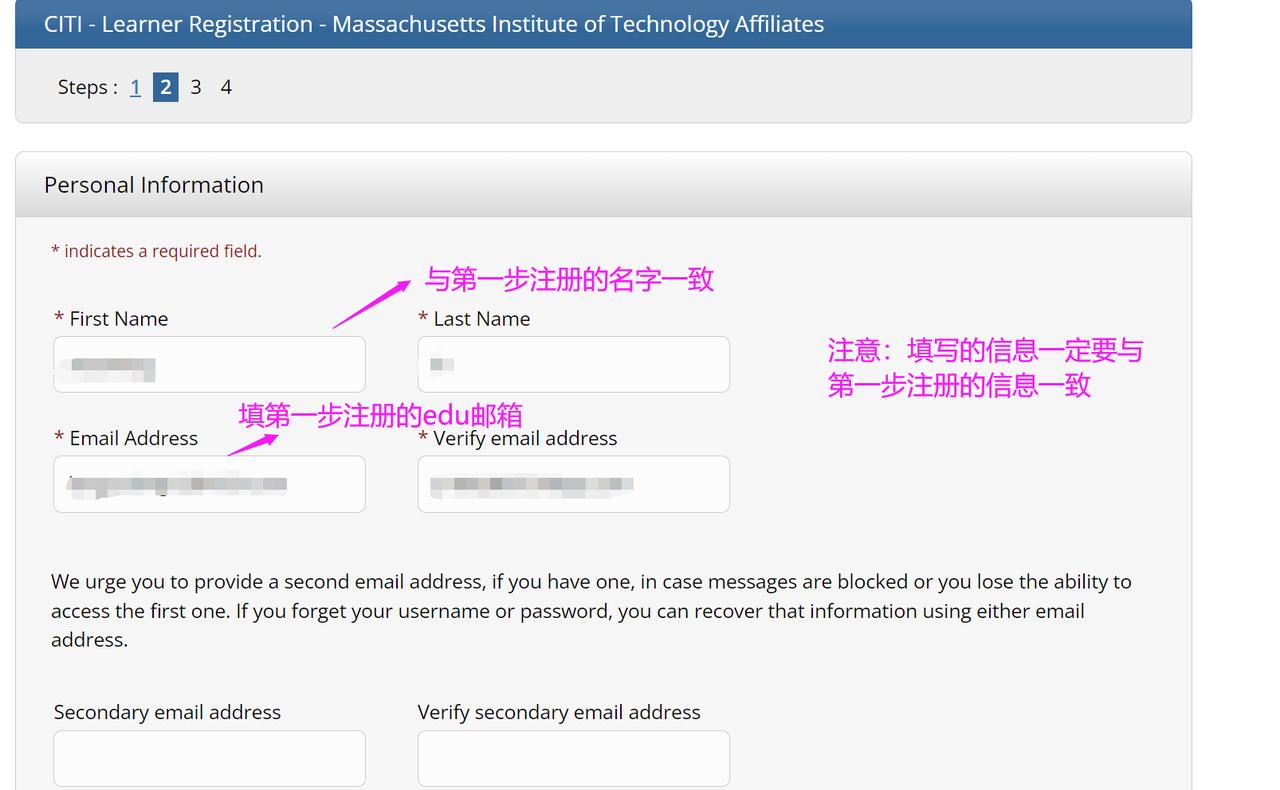The height and width of the screenshot is (790, 1280).
Task: Focus the First Name input field
Action: (209, 364)
